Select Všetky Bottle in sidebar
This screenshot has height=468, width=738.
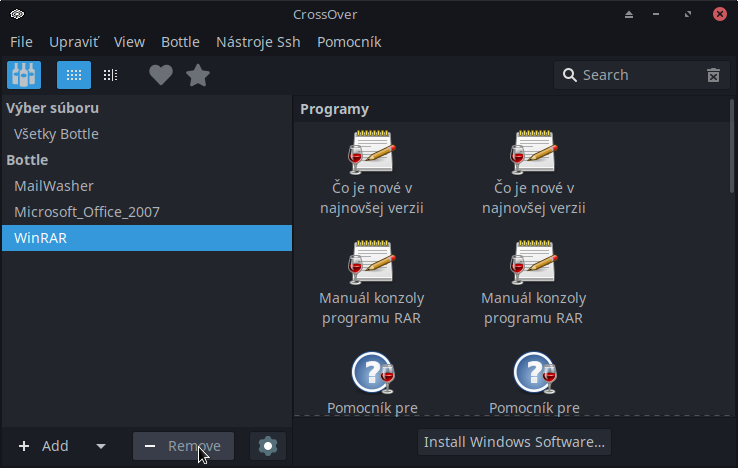coord(147,134)
